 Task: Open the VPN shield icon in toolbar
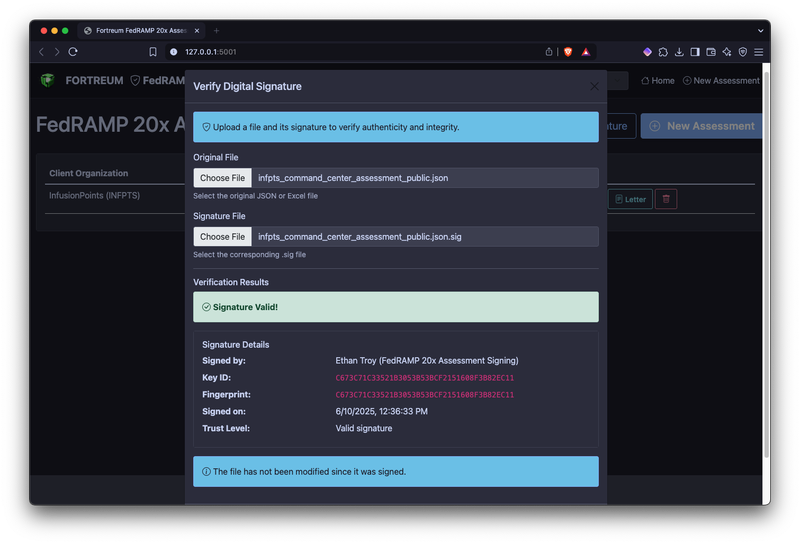coord(743,52)
